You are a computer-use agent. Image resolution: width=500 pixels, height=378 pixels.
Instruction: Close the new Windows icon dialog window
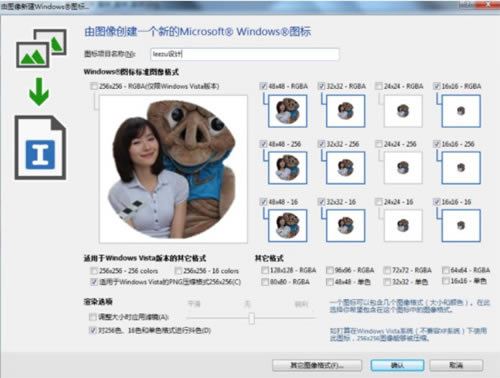pos(487,5)
